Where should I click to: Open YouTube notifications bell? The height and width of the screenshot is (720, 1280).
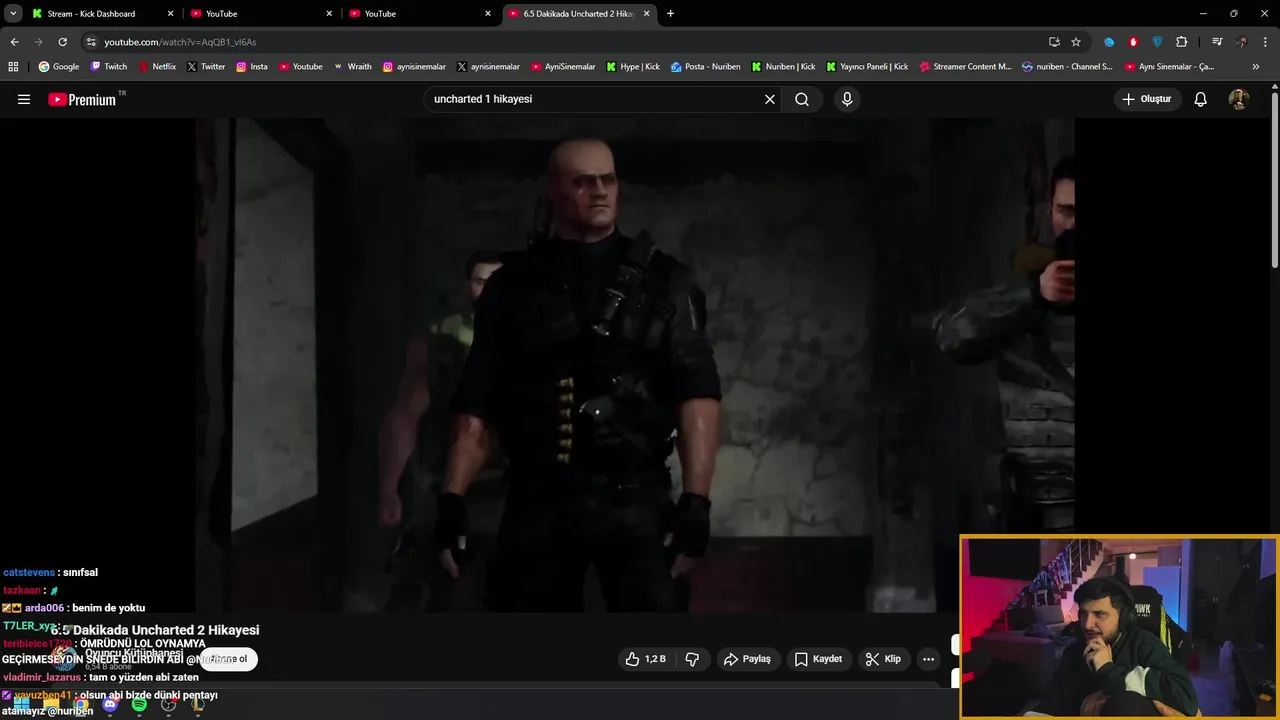pos(1201,99)
